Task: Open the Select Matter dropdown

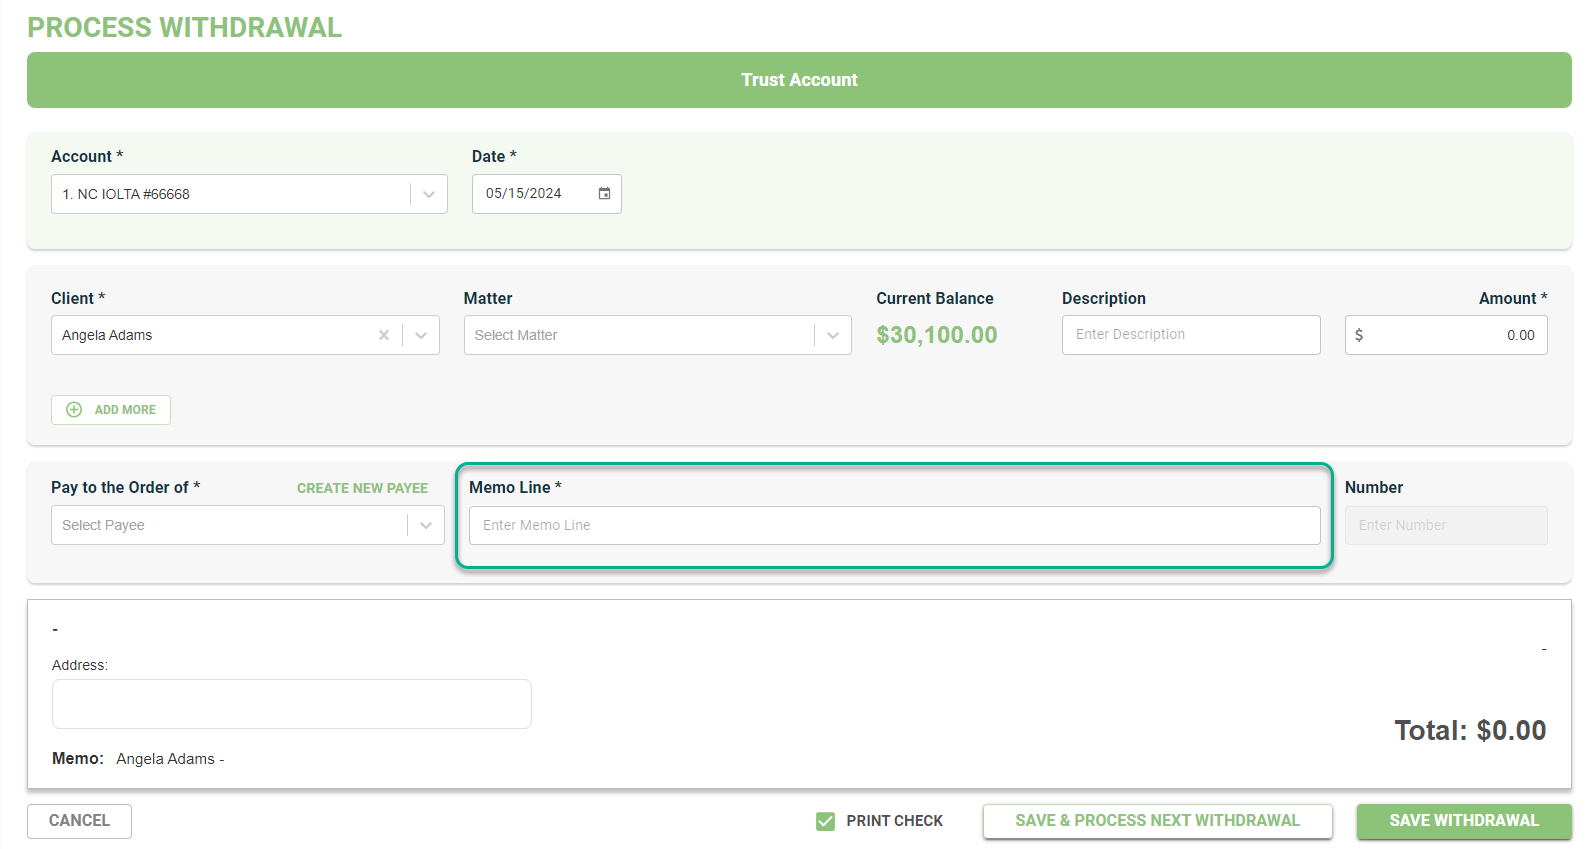Action: point(657,335)
